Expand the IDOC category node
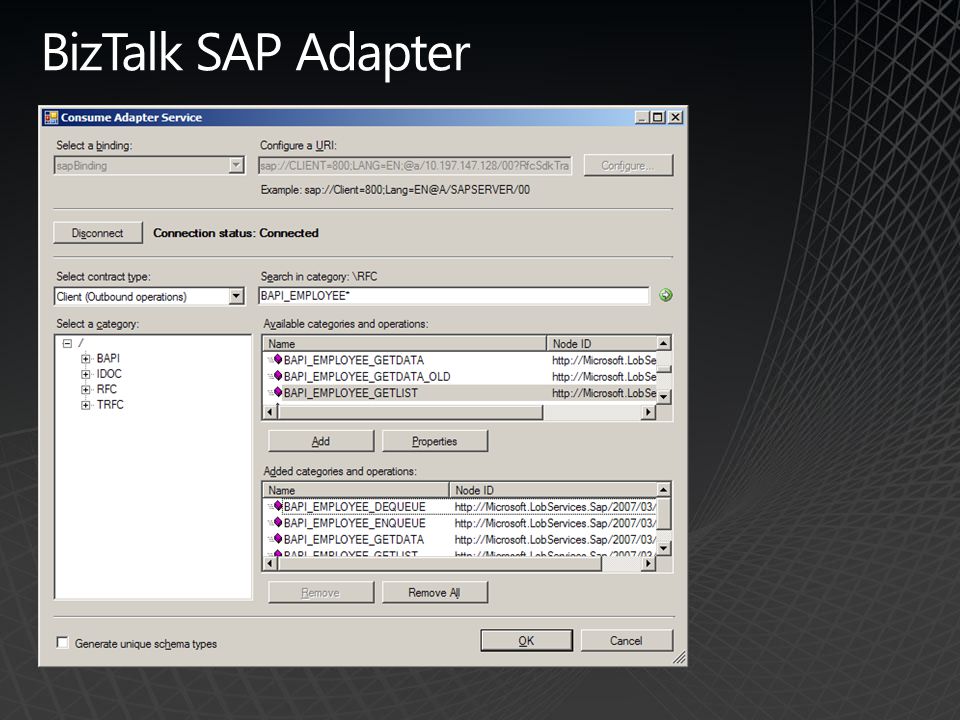Viewport: 960px width, 720px height. click(x=86, y=374)
